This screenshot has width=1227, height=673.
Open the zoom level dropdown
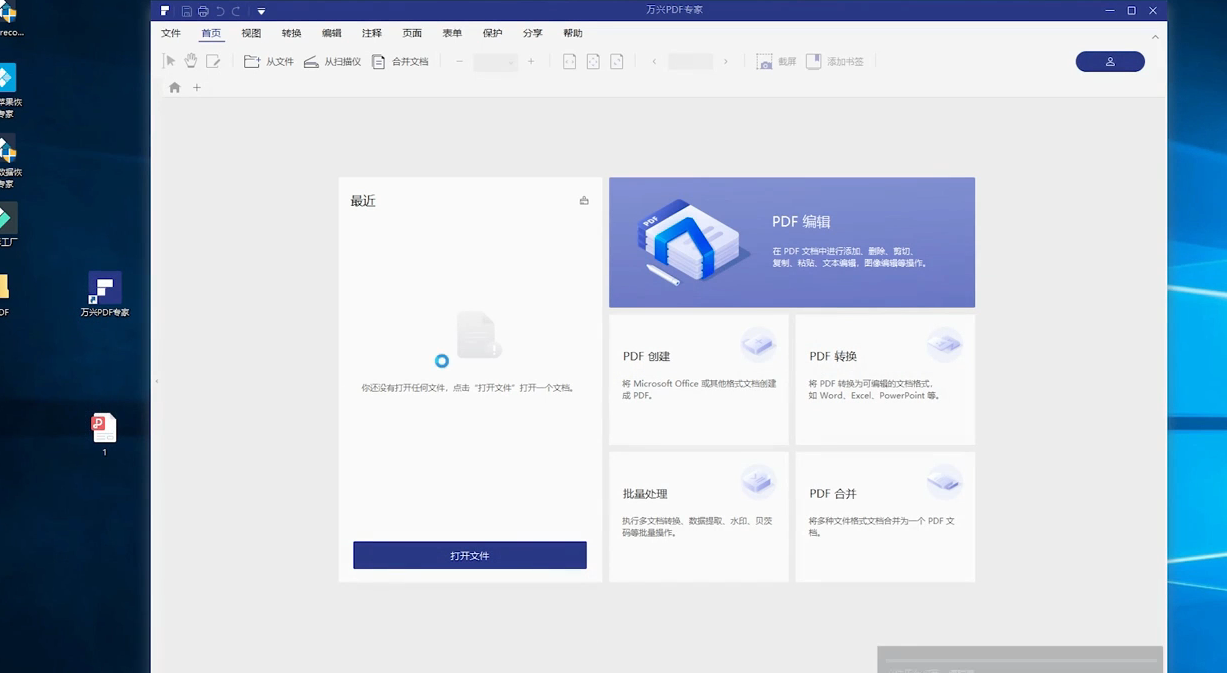click(496, 62)
